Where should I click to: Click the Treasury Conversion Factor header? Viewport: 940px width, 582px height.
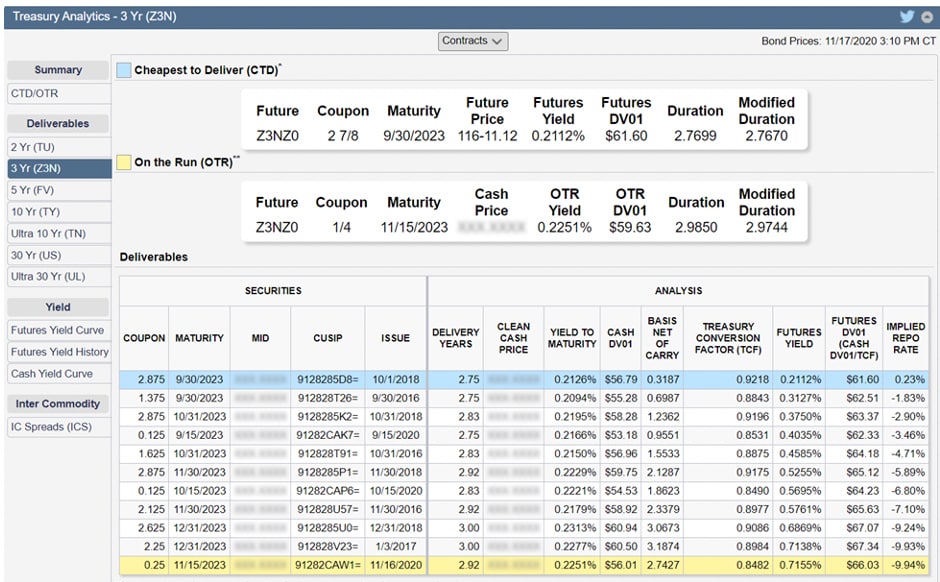(x=729, y=338)
